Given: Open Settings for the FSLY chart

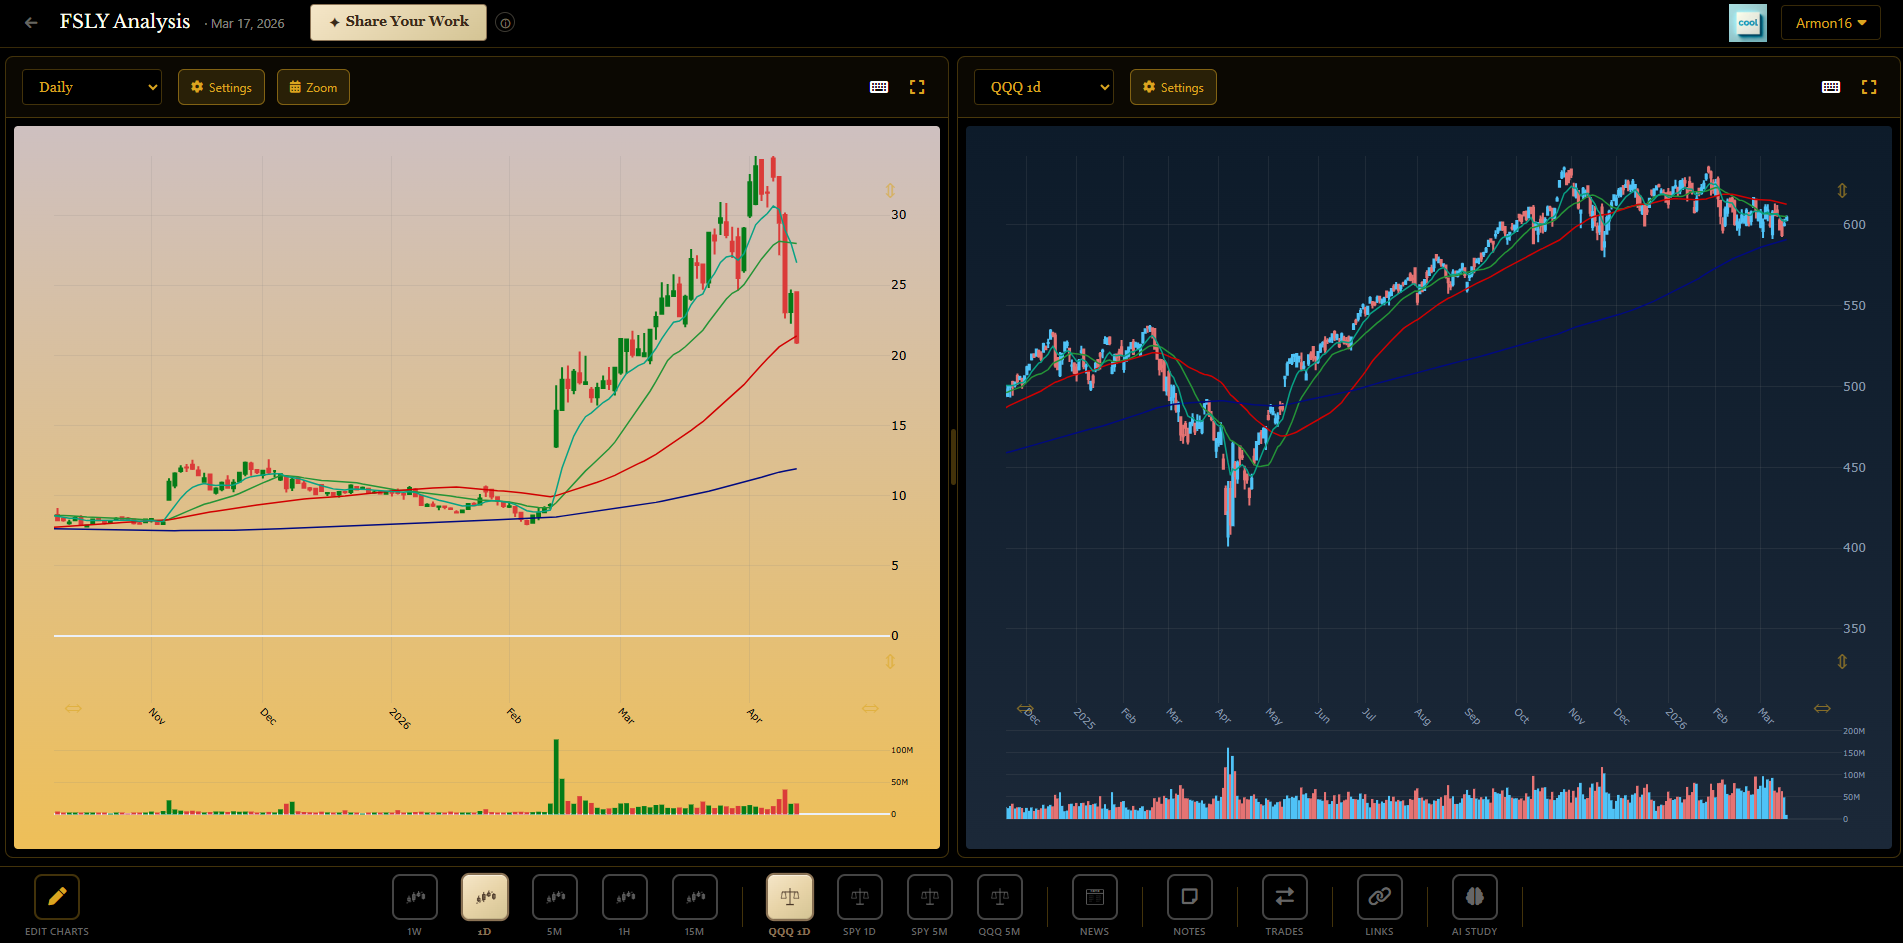Looking at the screenshot, I should (x=221, y=87).
